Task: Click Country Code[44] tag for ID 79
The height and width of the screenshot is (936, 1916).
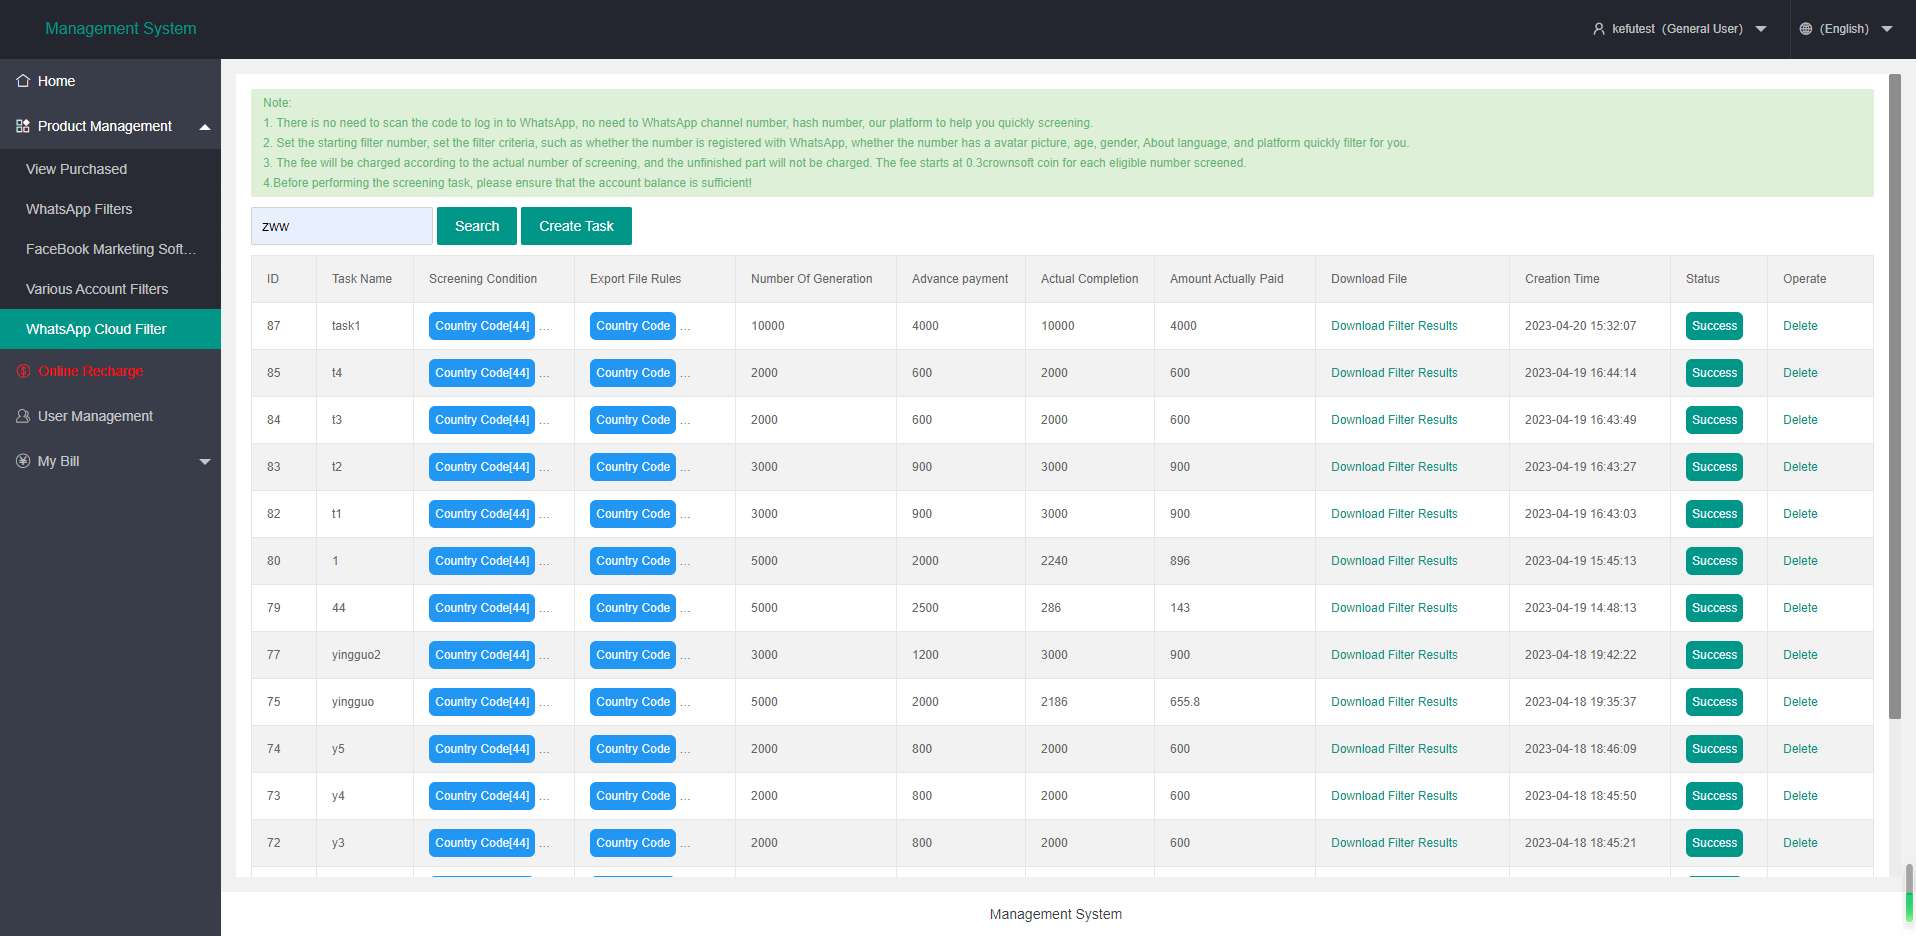Action: pyautogui.click(x=482, y=608)
